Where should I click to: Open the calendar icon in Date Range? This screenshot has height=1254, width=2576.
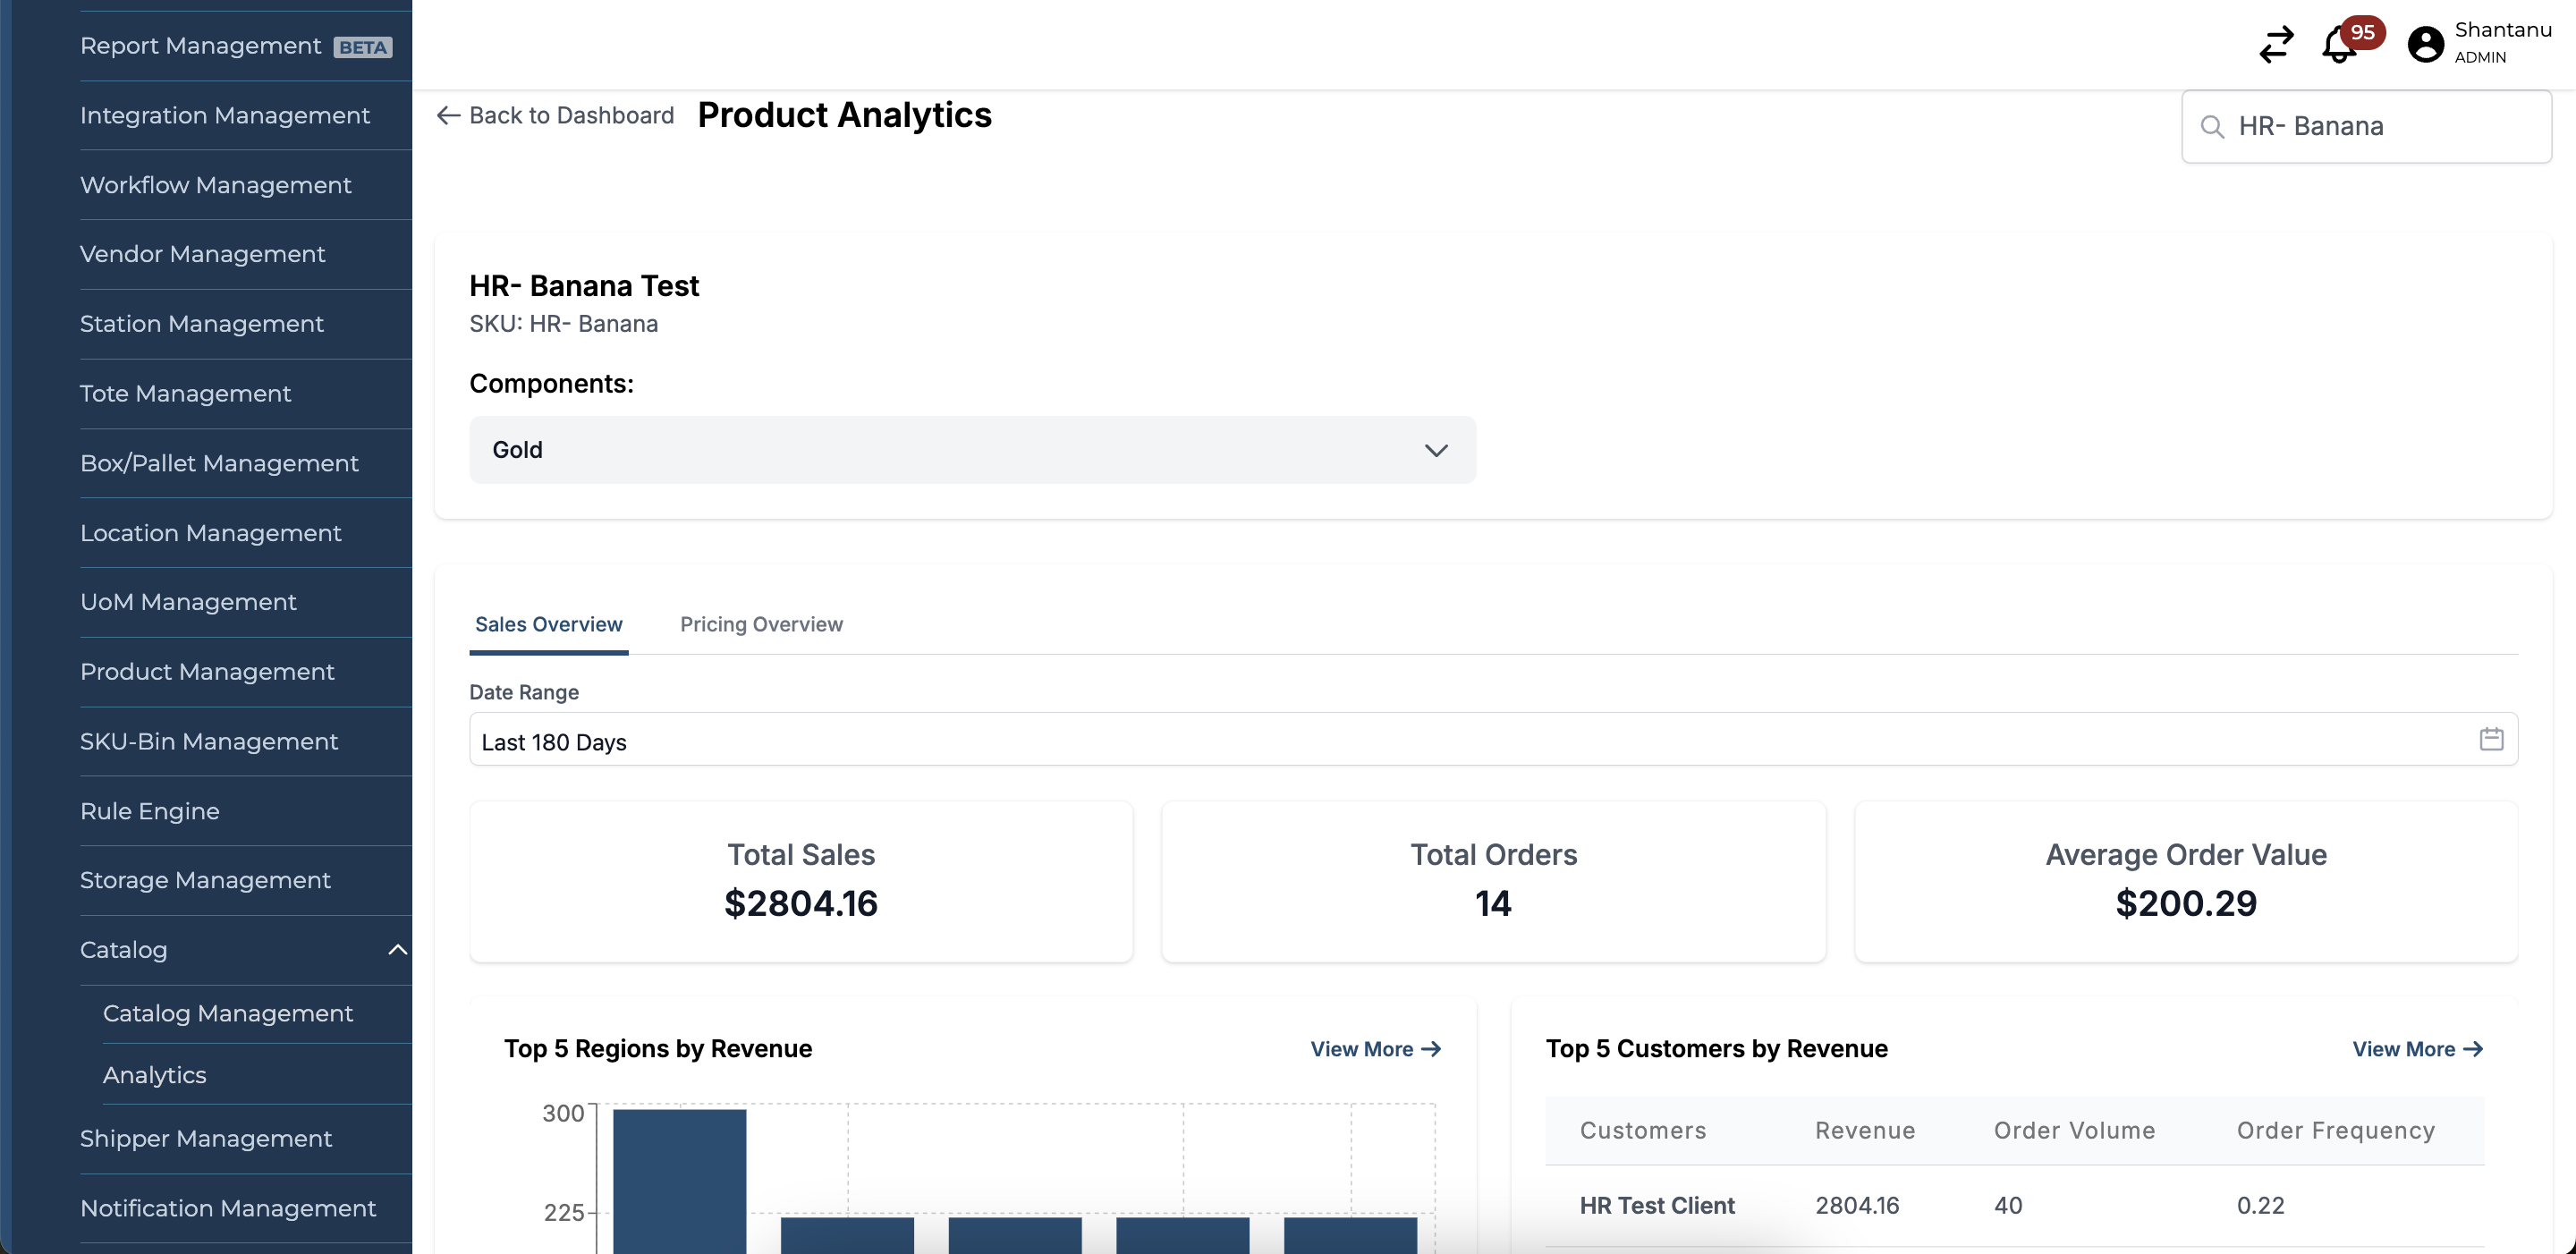(2491, 739)
